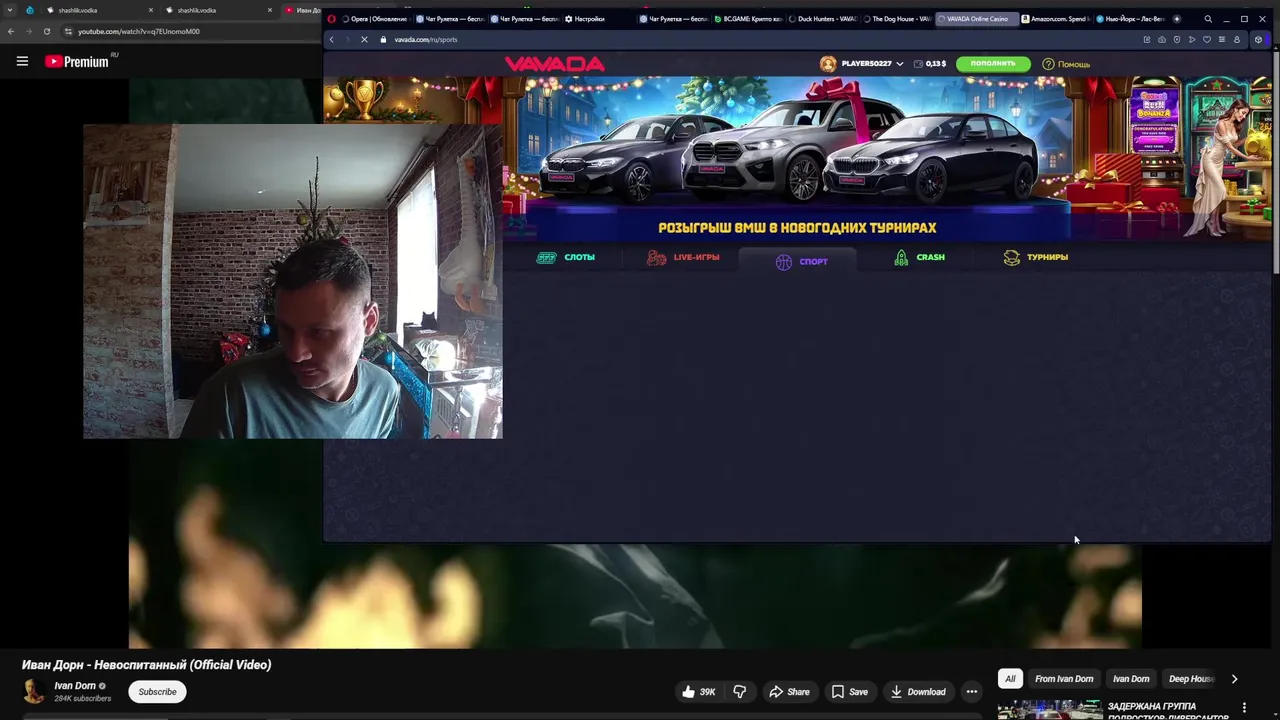1280x720 pixels.
Task: Open ТУРНИРЫ tournaments section
Action: [x=1036, y=257]
